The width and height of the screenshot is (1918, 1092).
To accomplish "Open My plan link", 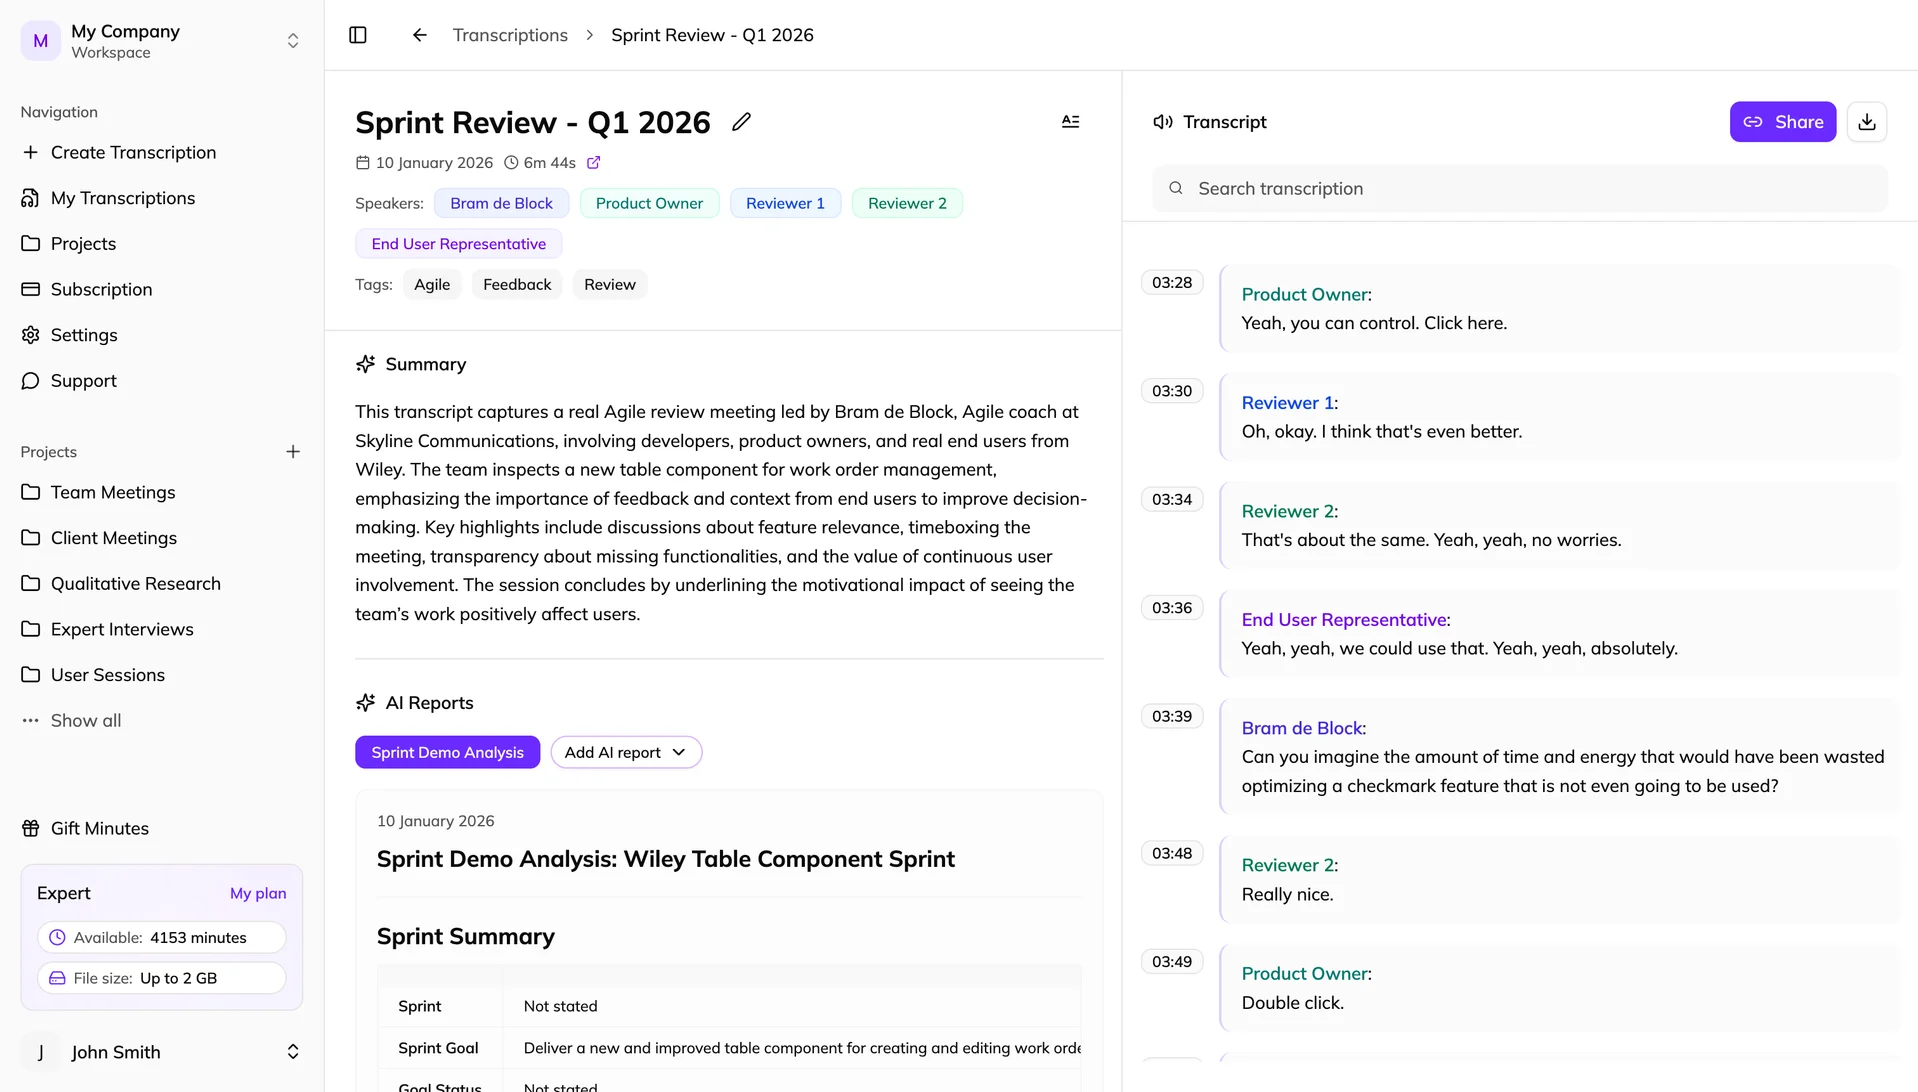I will (258, 893).
